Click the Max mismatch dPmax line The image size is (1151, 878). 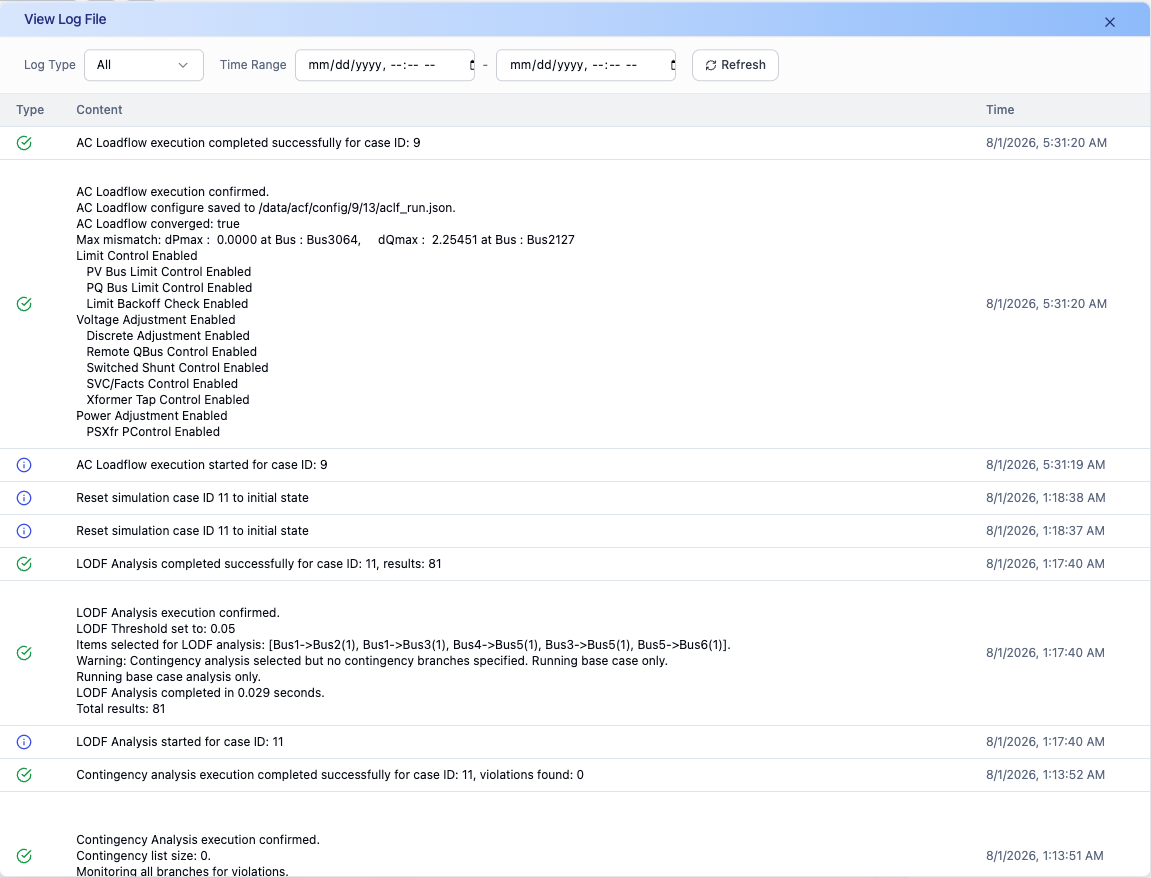pyautogui.click(x=325, y=240)
